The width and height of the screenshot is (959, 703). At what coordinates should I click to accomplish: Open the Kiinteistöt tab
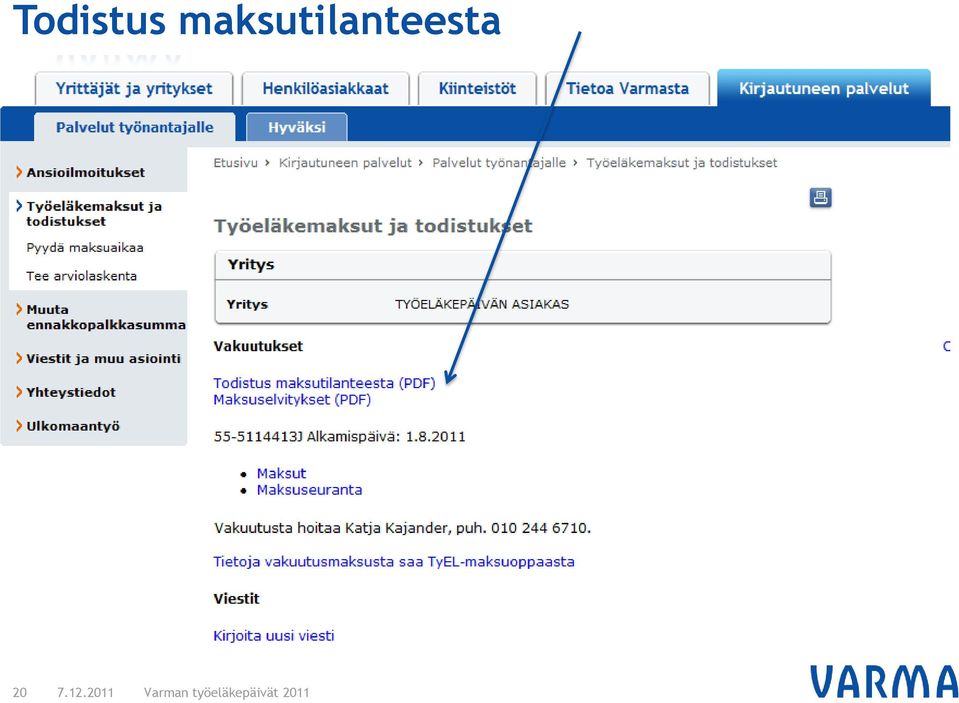click(477, 89)
